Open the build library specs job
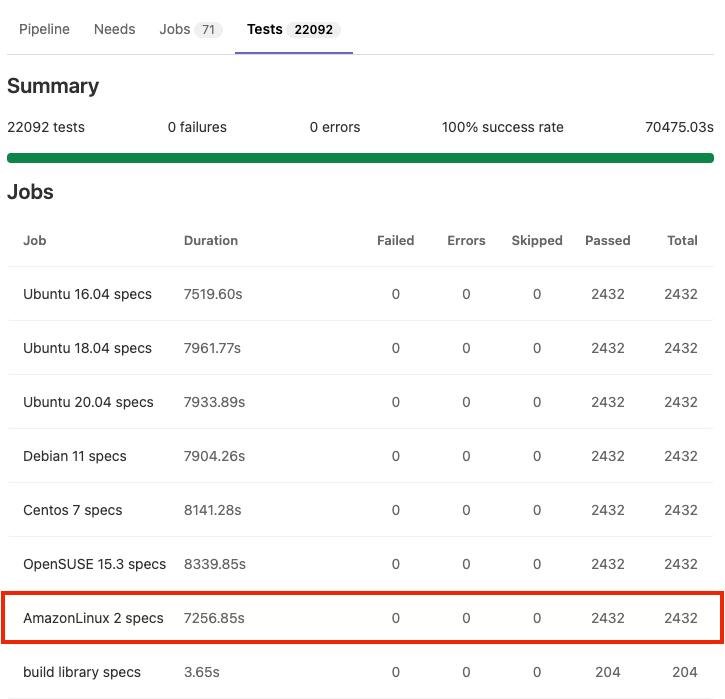 point(82,672)
